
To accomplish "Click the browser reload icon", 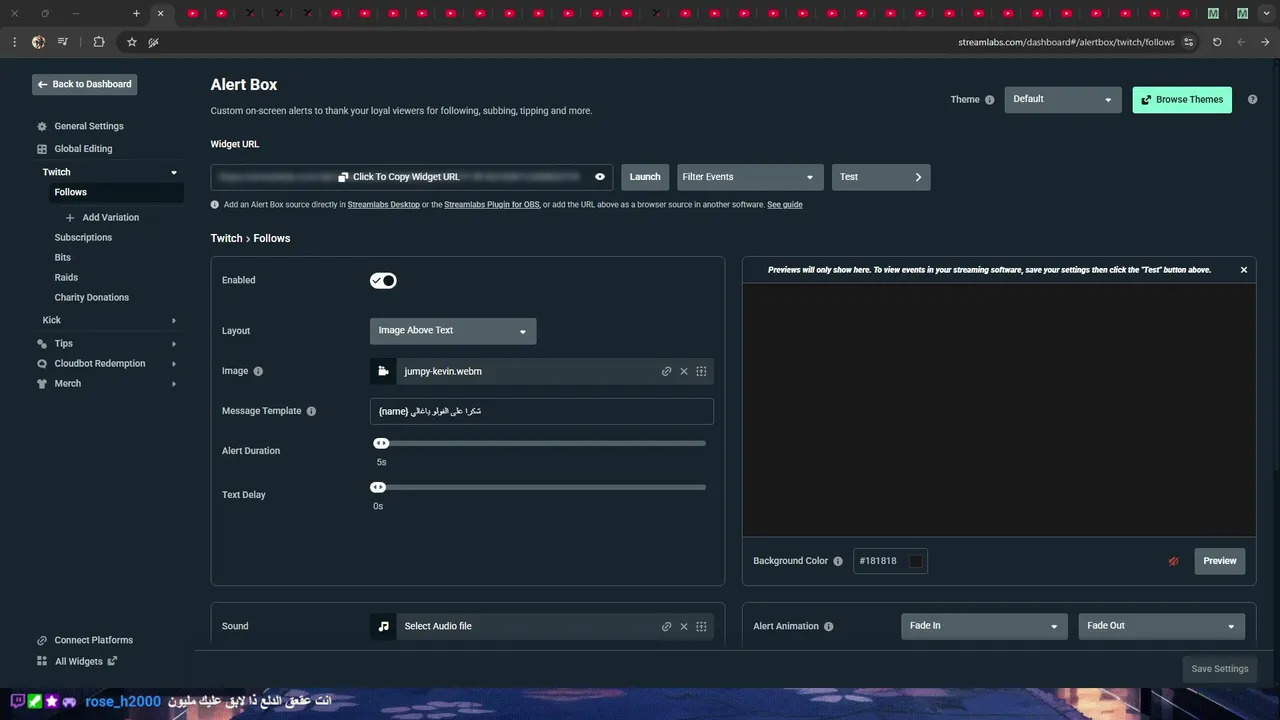I will coord(1217,42).
